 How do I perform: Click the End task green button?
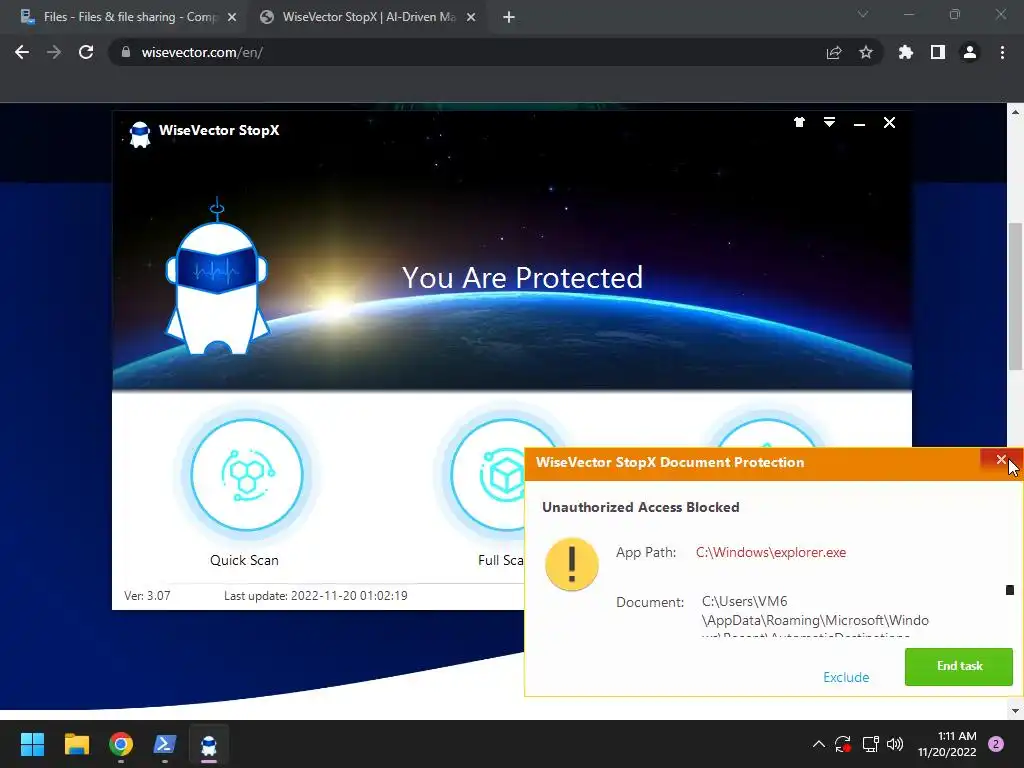coord(959,666)
